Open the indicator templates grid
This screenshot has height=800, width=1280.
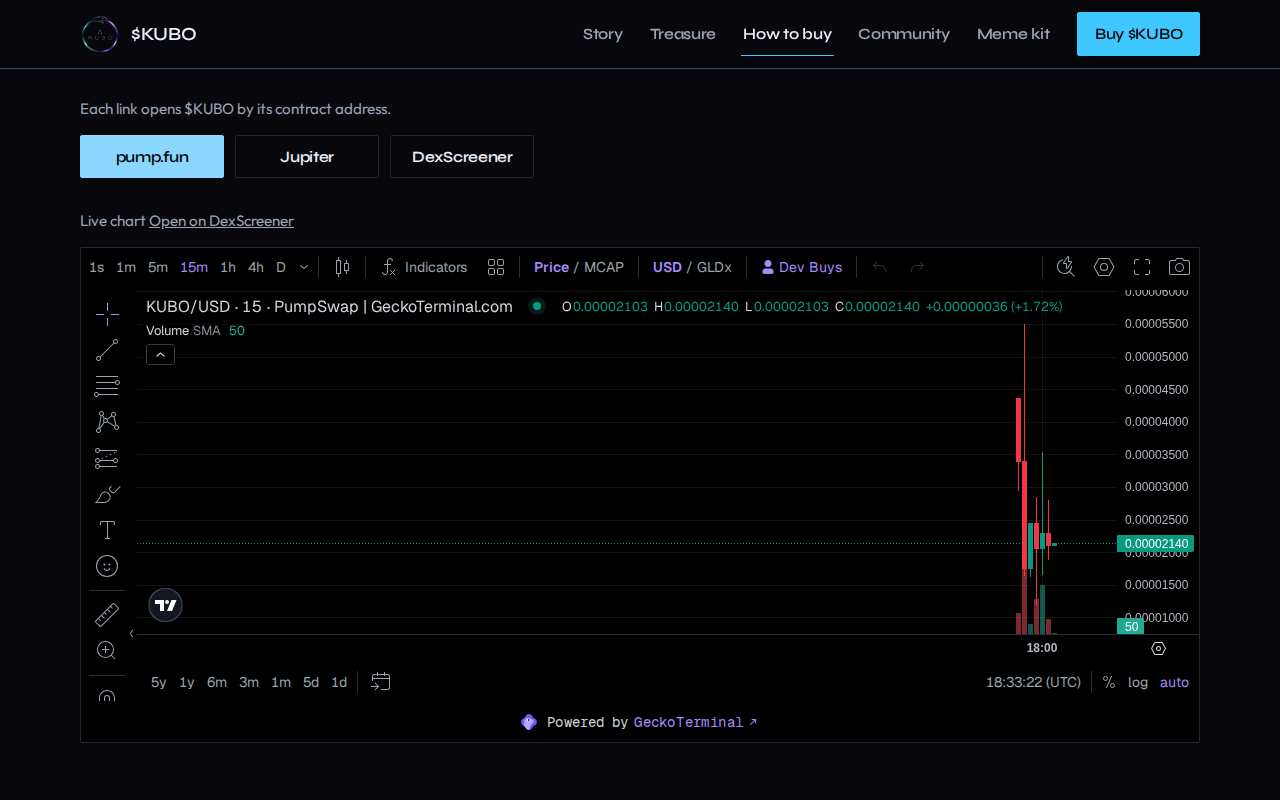[496, 267]
